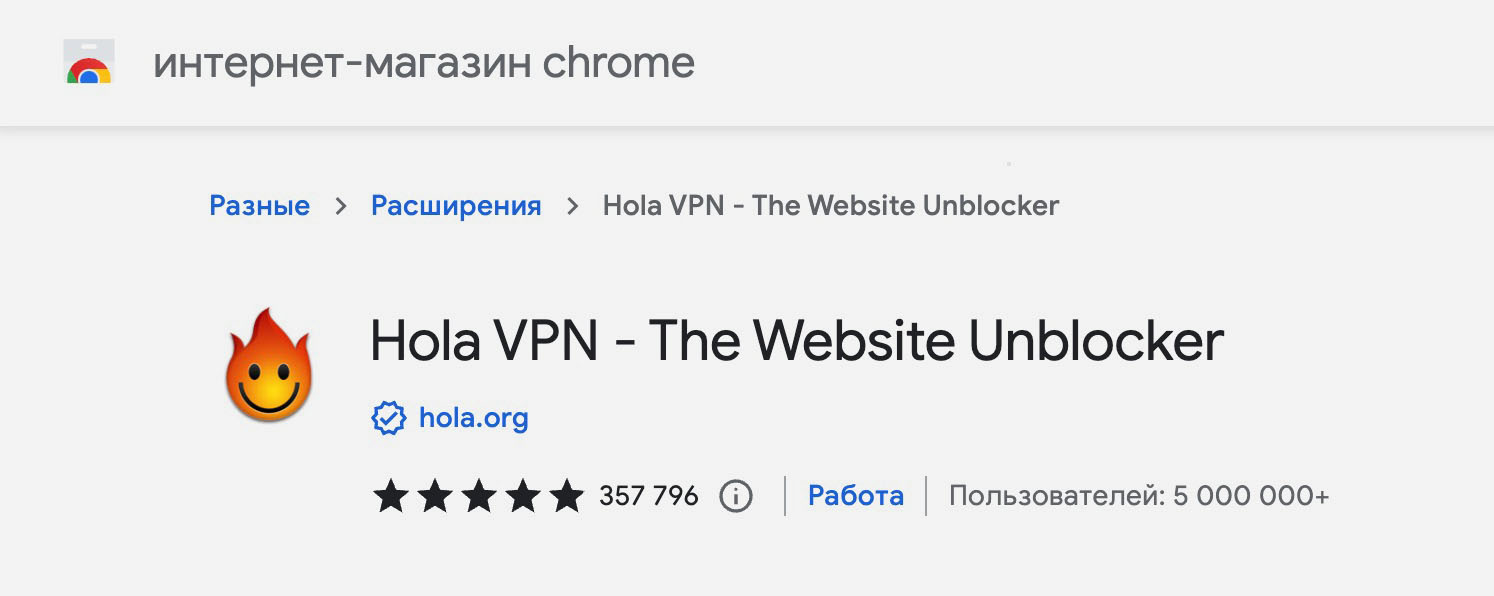The image size is (1494, 596).
Task: Open the 357 796 ratings count
Action: click(x=648, y=496)
